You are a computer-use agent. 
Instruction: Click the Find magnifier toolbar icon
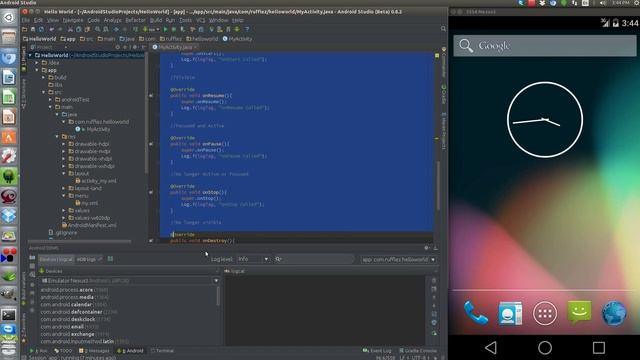pos(98,29)
